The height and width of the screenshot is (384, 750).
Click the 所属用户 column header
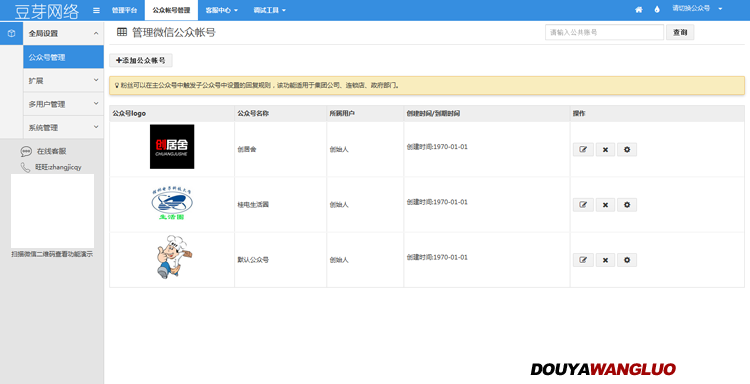(x=342, y=113)
